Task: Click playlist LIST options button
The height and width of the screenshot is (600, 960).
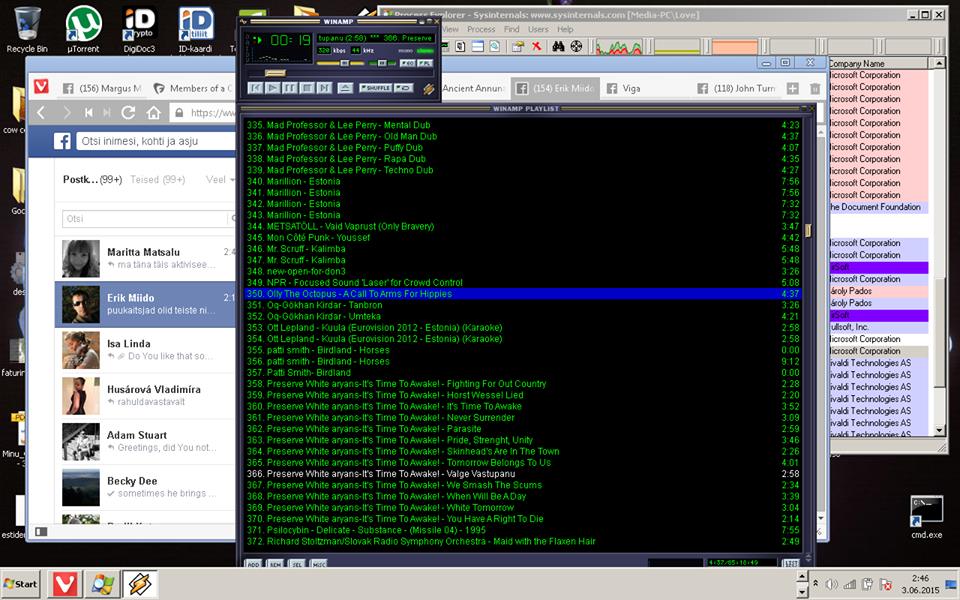Action: [x=791, y=563]
